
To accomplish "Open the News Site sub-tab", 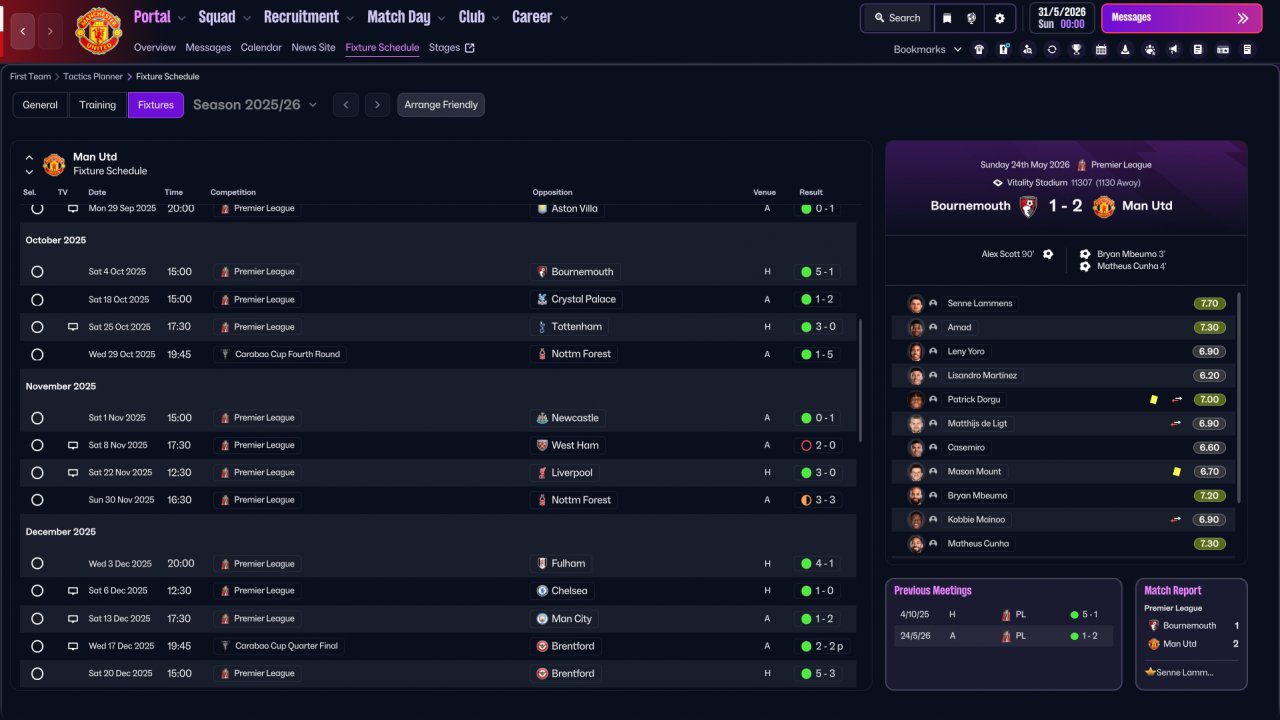I will (x=314, y=48).
